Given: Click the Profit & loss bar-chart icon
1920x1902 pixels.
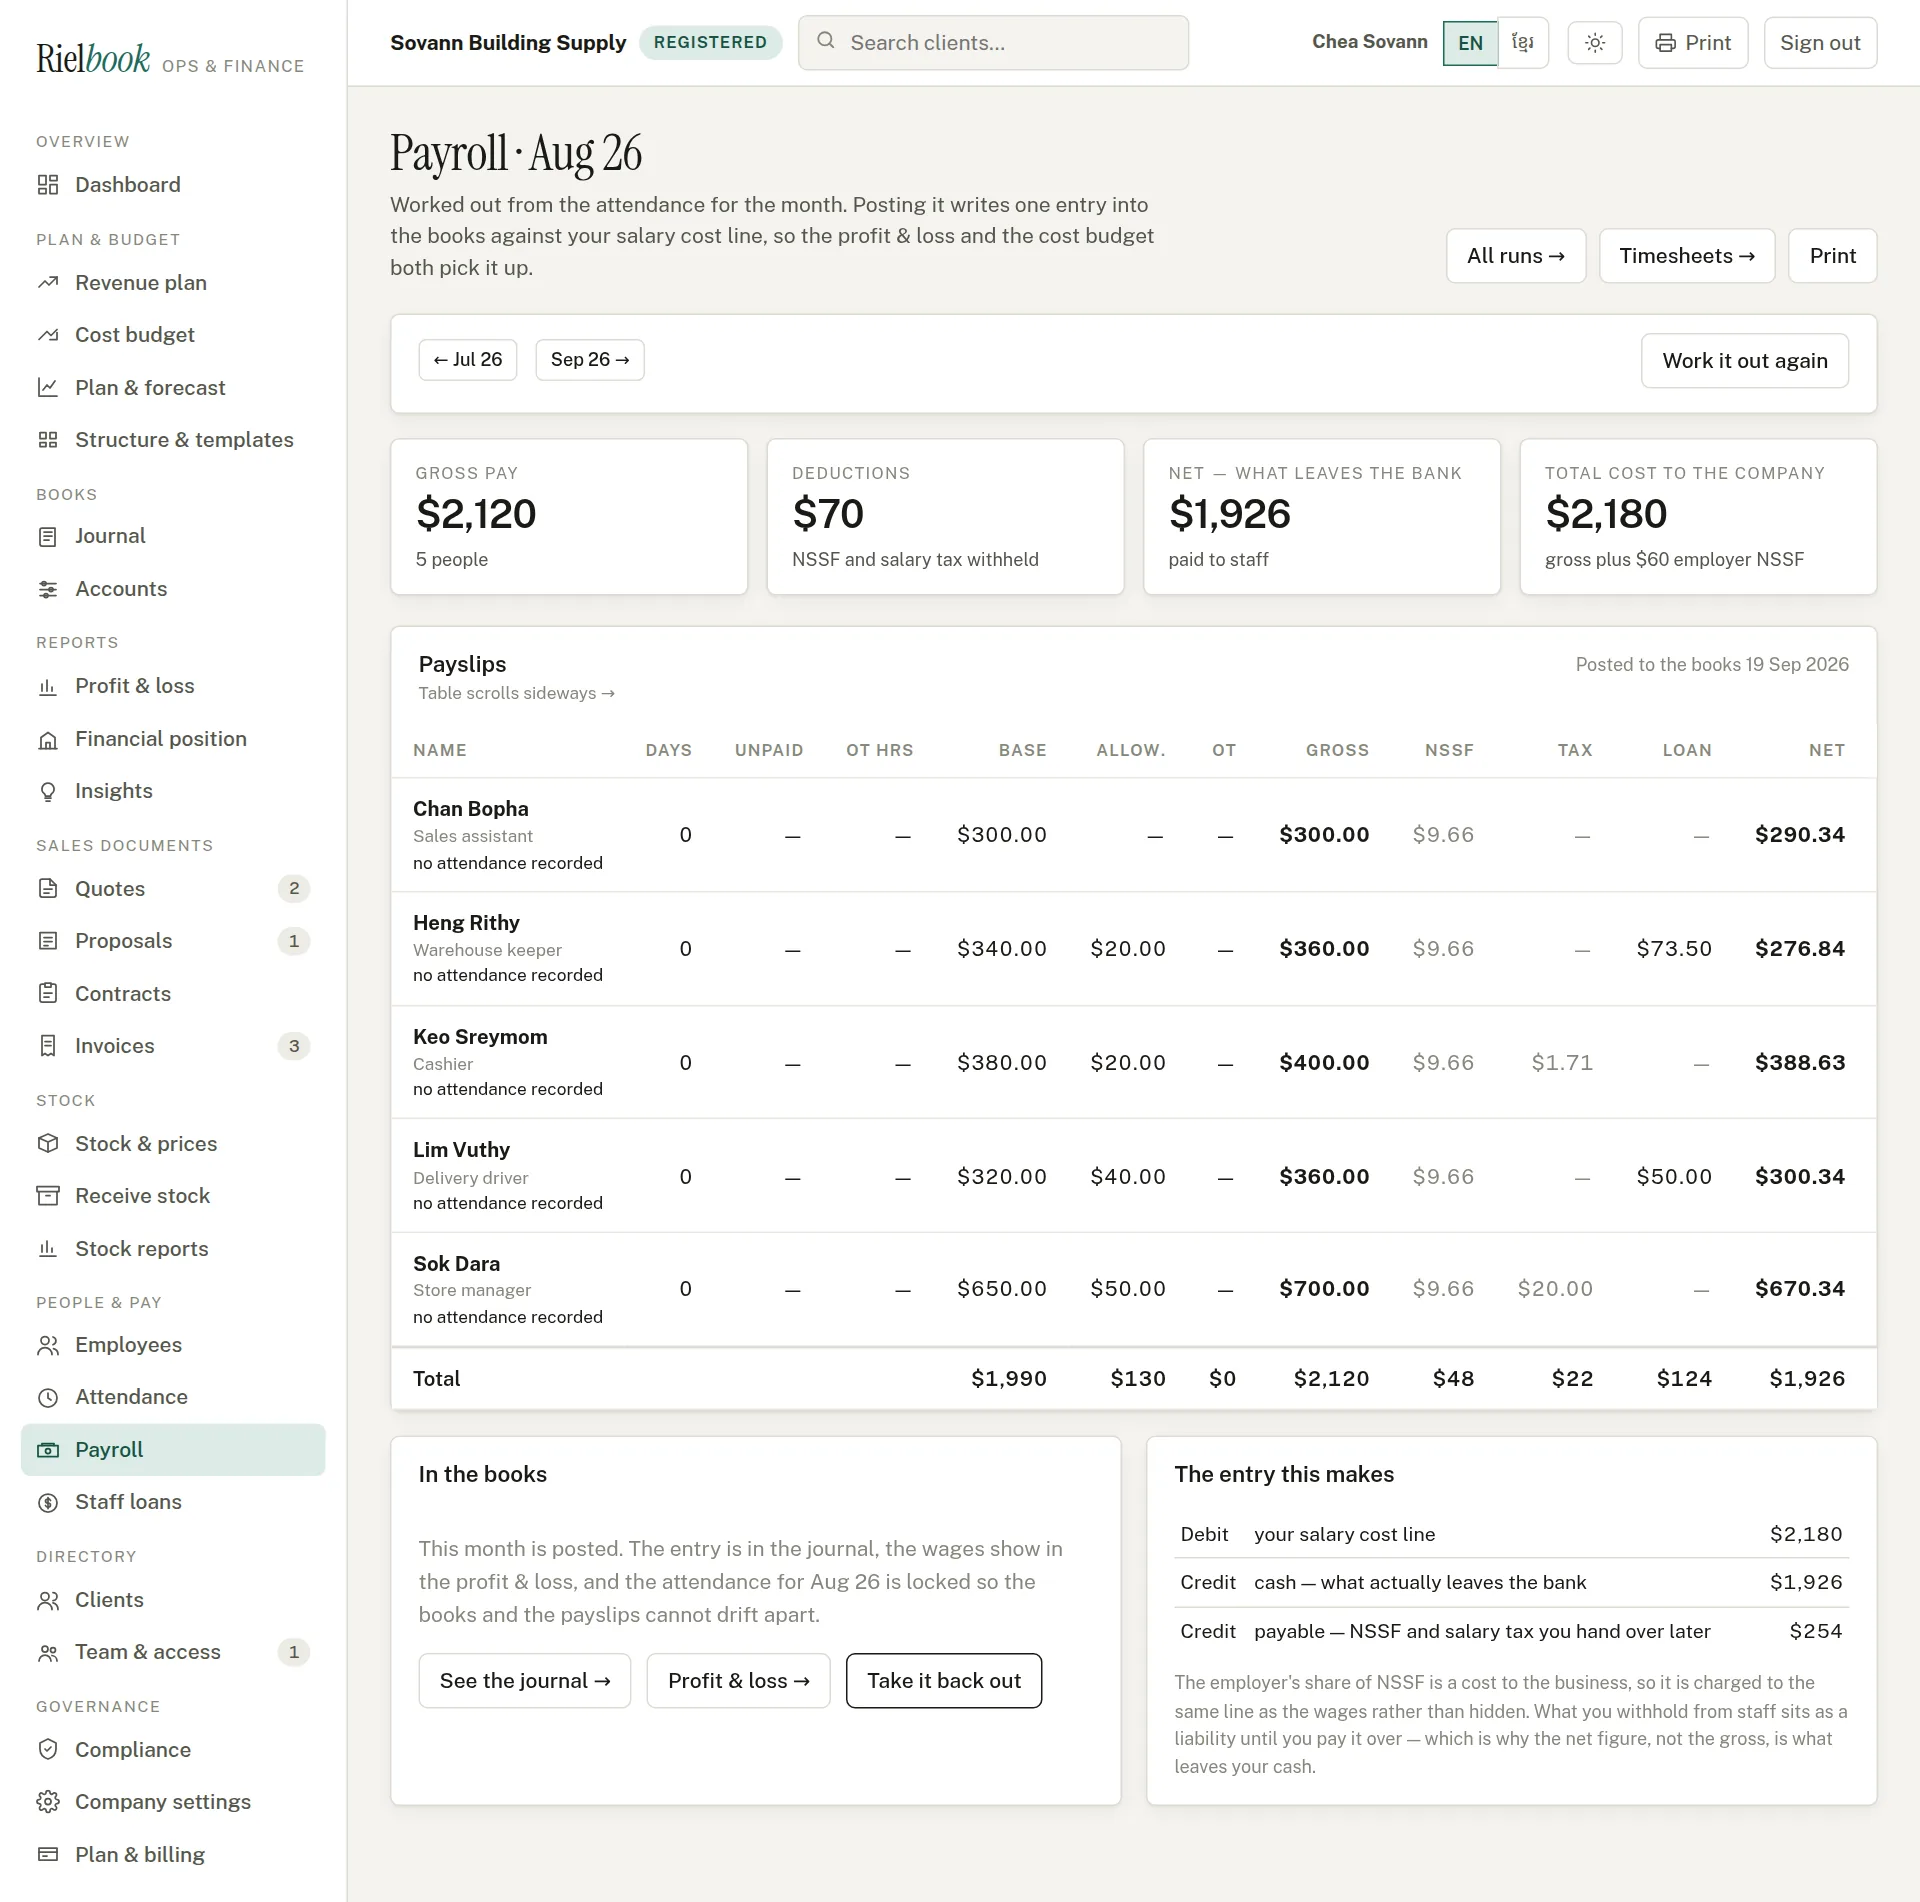Looking at the screenshot, I should 48,687.
